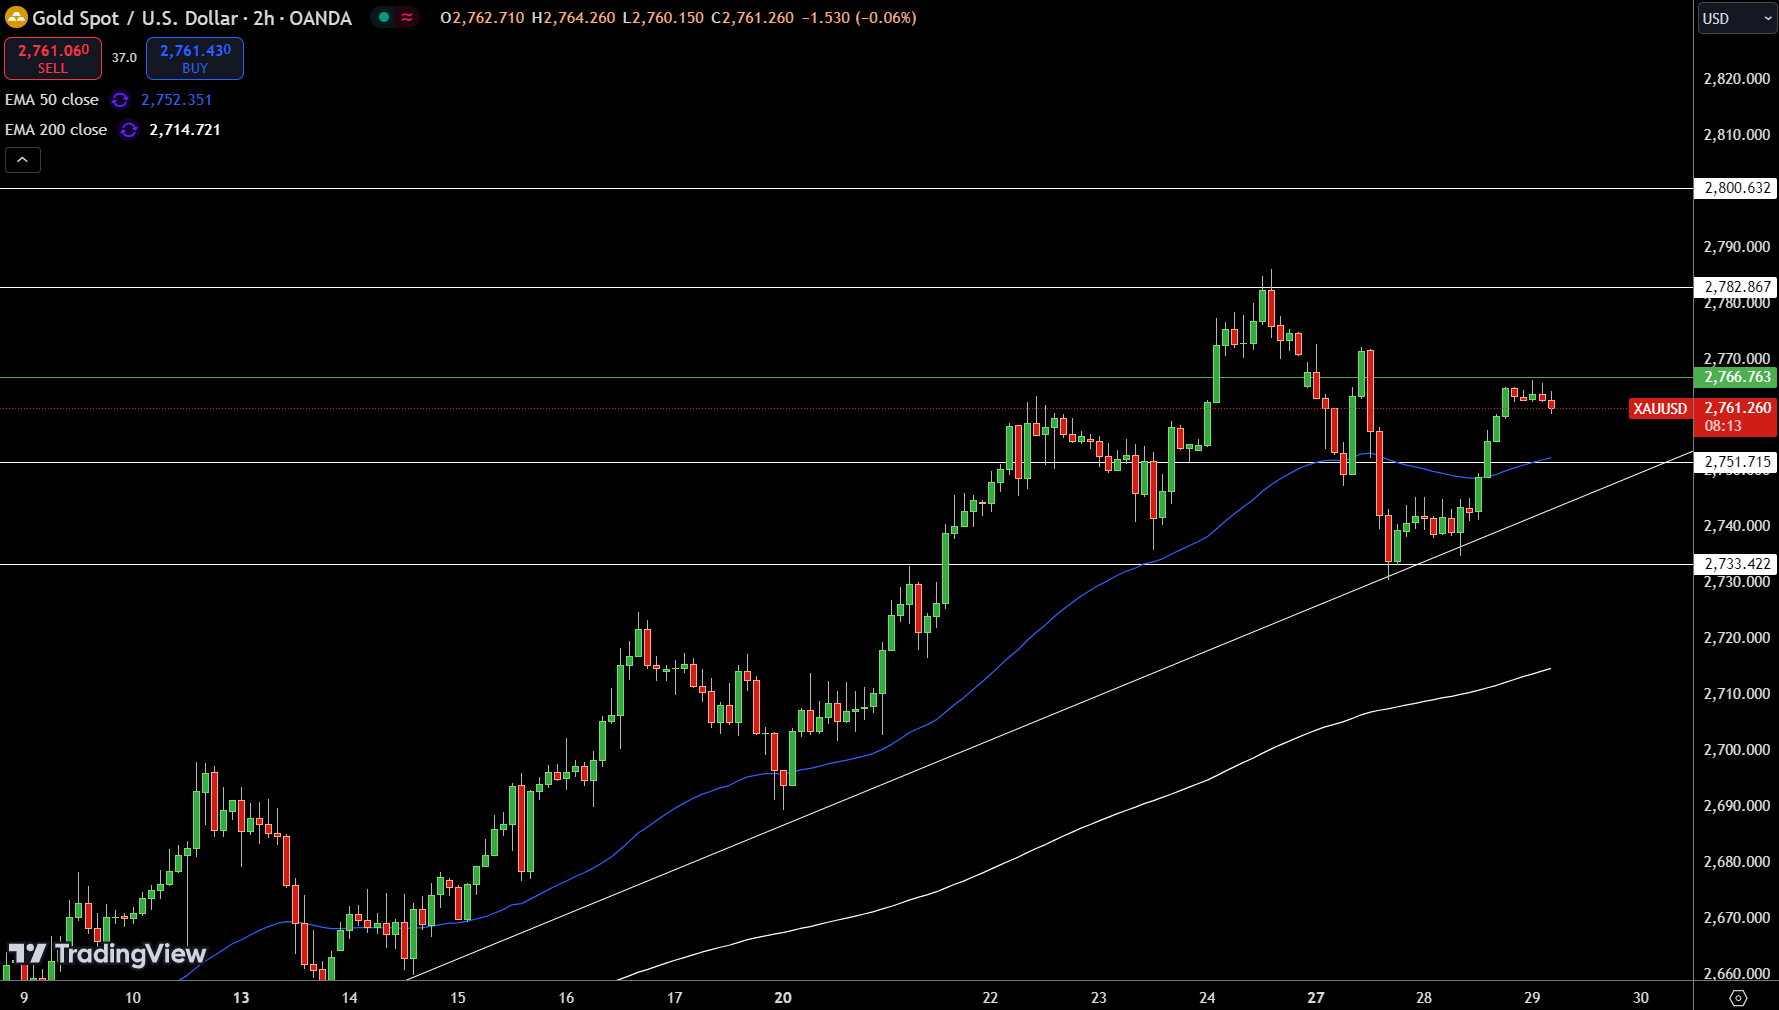The width and height of the screenshot is (1779, 1010).
Task: Click the green 2,766.763 price label
Action: [x=1736, y=377]
